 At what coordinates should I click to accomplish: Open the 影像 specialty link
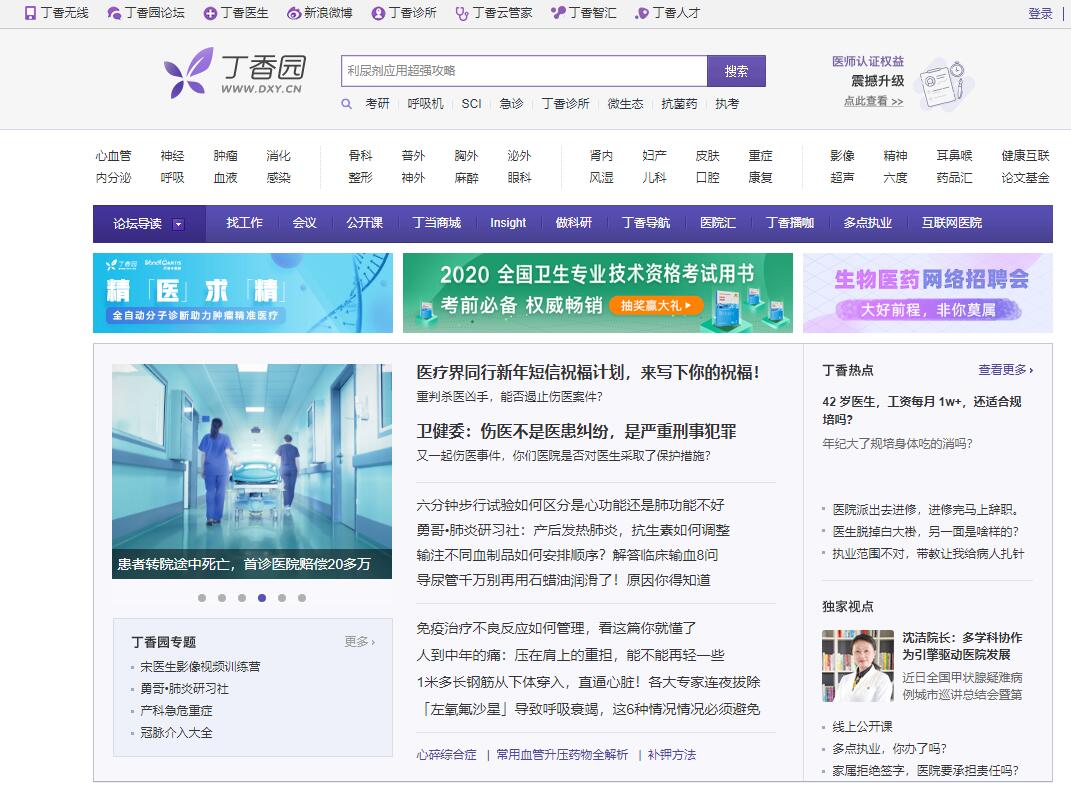coord(842,156)
